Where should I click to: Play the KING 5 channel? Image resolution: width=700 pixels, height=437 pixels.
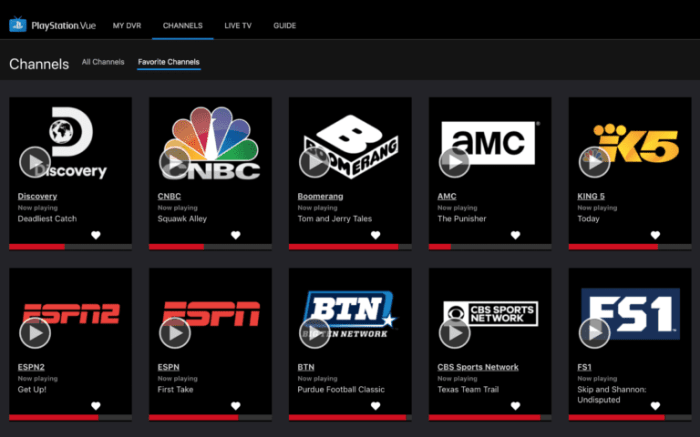pyautogui.click(x=594, y=162)
